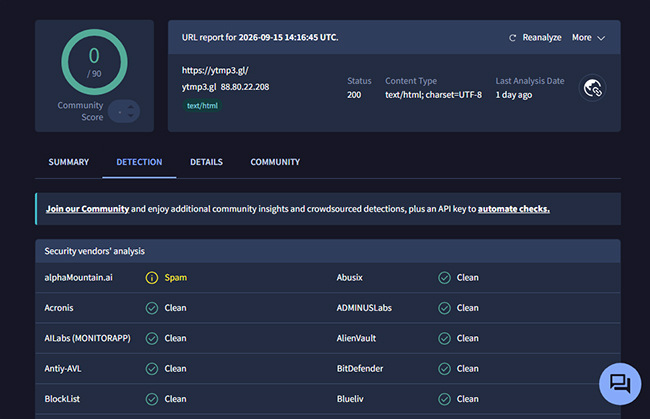Follow the Join our Community link
The height and width of the screenshot is (419, 650).
87,209
